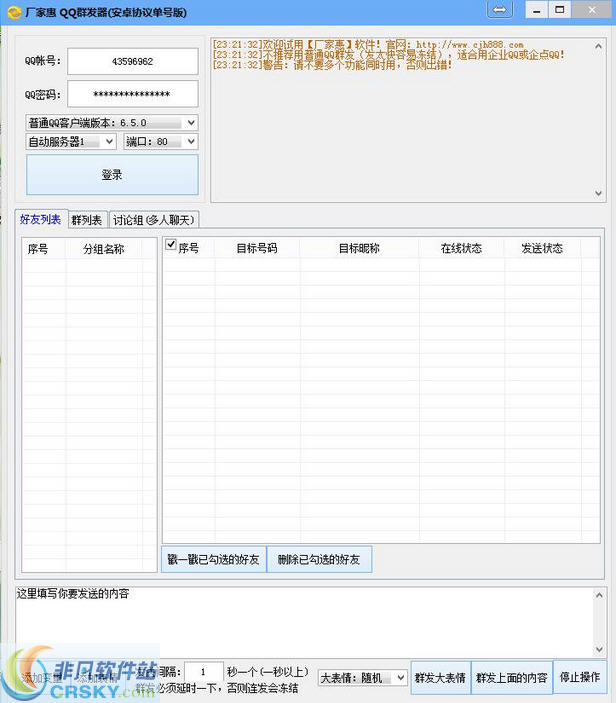
Task: Click the 目标号码 column header
Action: 257,248
